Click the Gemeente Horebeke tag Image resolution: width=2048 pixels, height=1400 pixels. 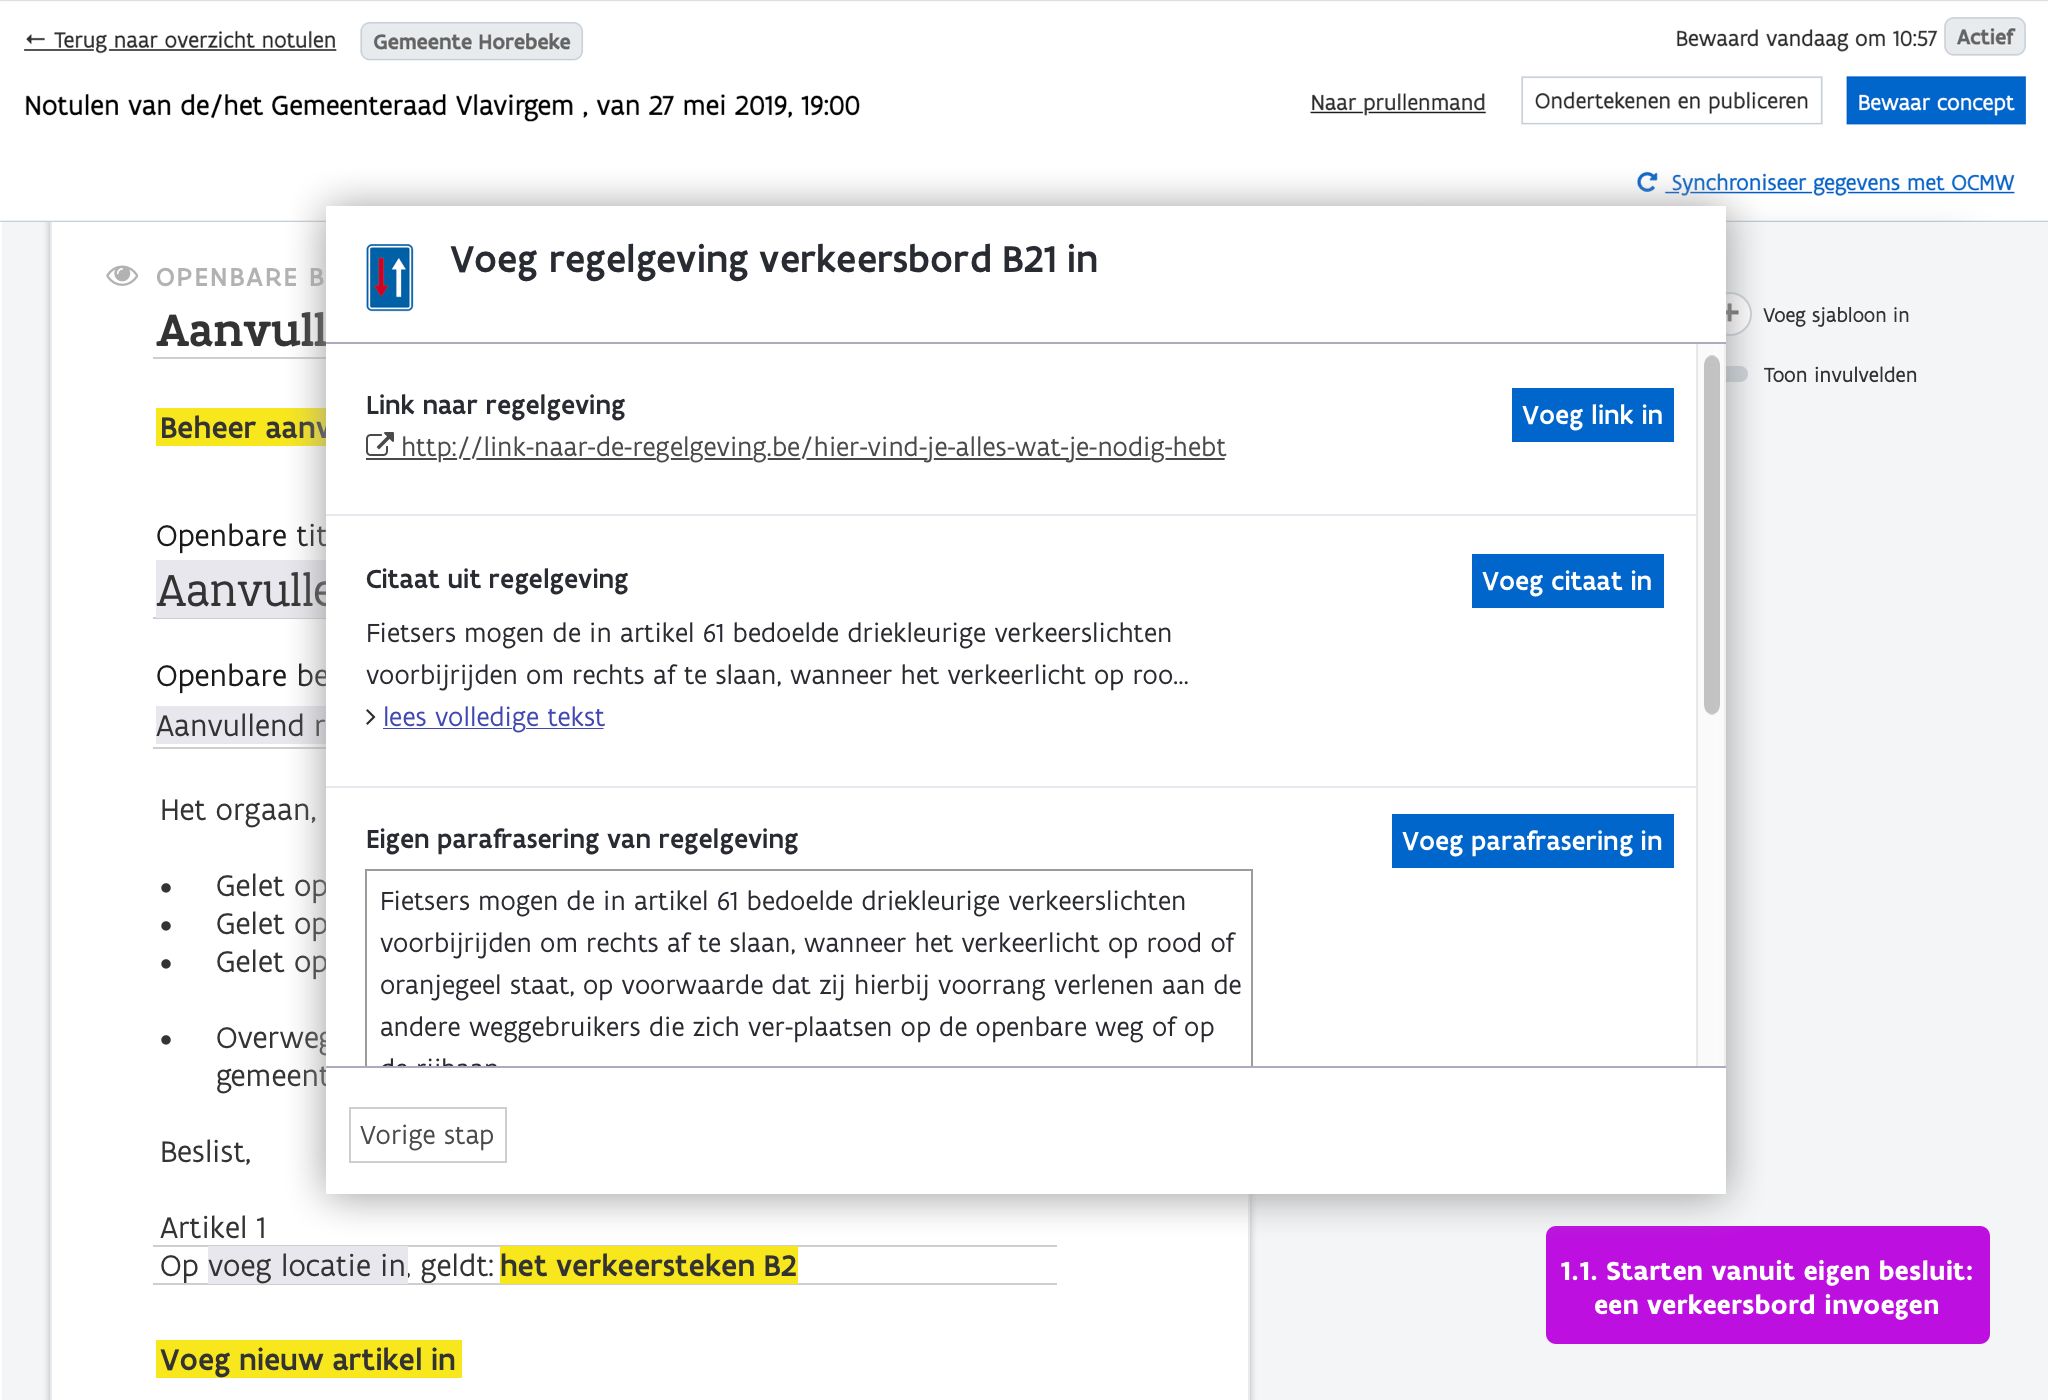[x=471, y=41]
